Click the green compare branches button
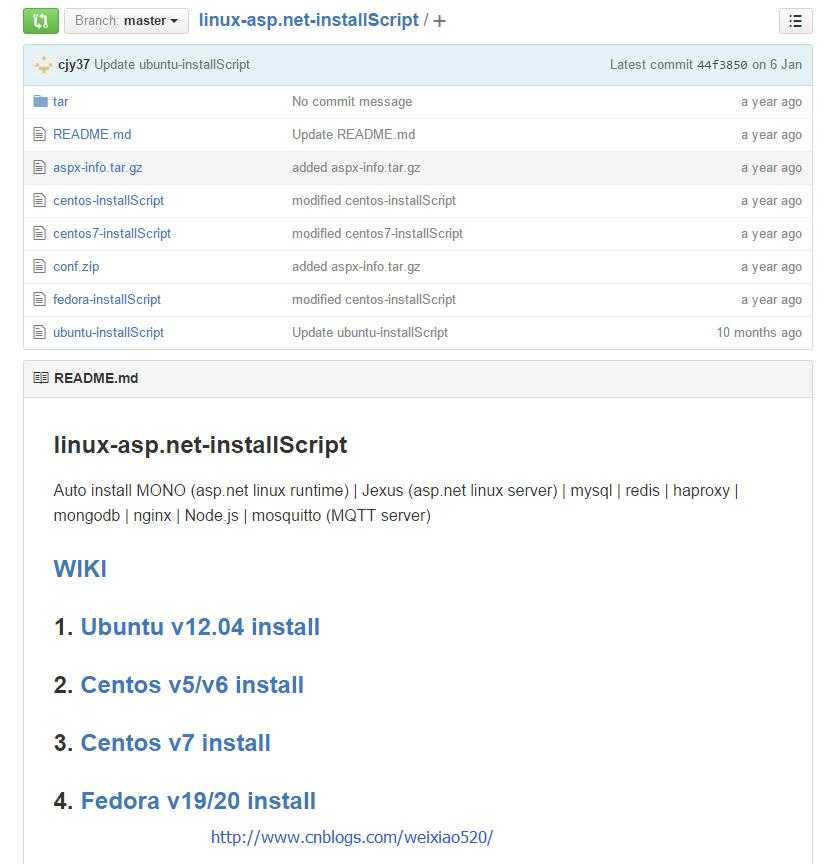The width and height of the screenshot is (827, 864). point(41,21)
